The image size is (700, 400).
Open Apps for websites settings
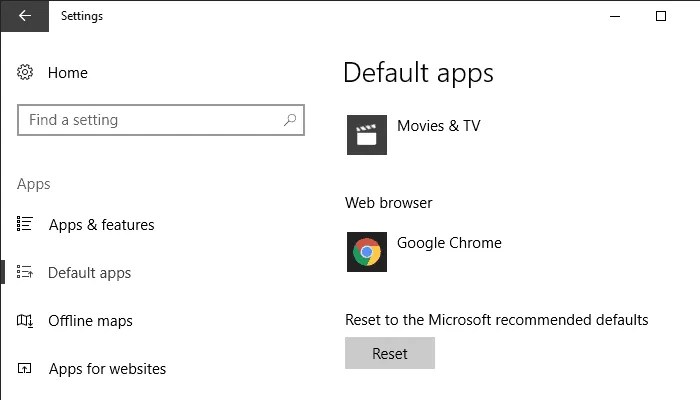[107, 369]
